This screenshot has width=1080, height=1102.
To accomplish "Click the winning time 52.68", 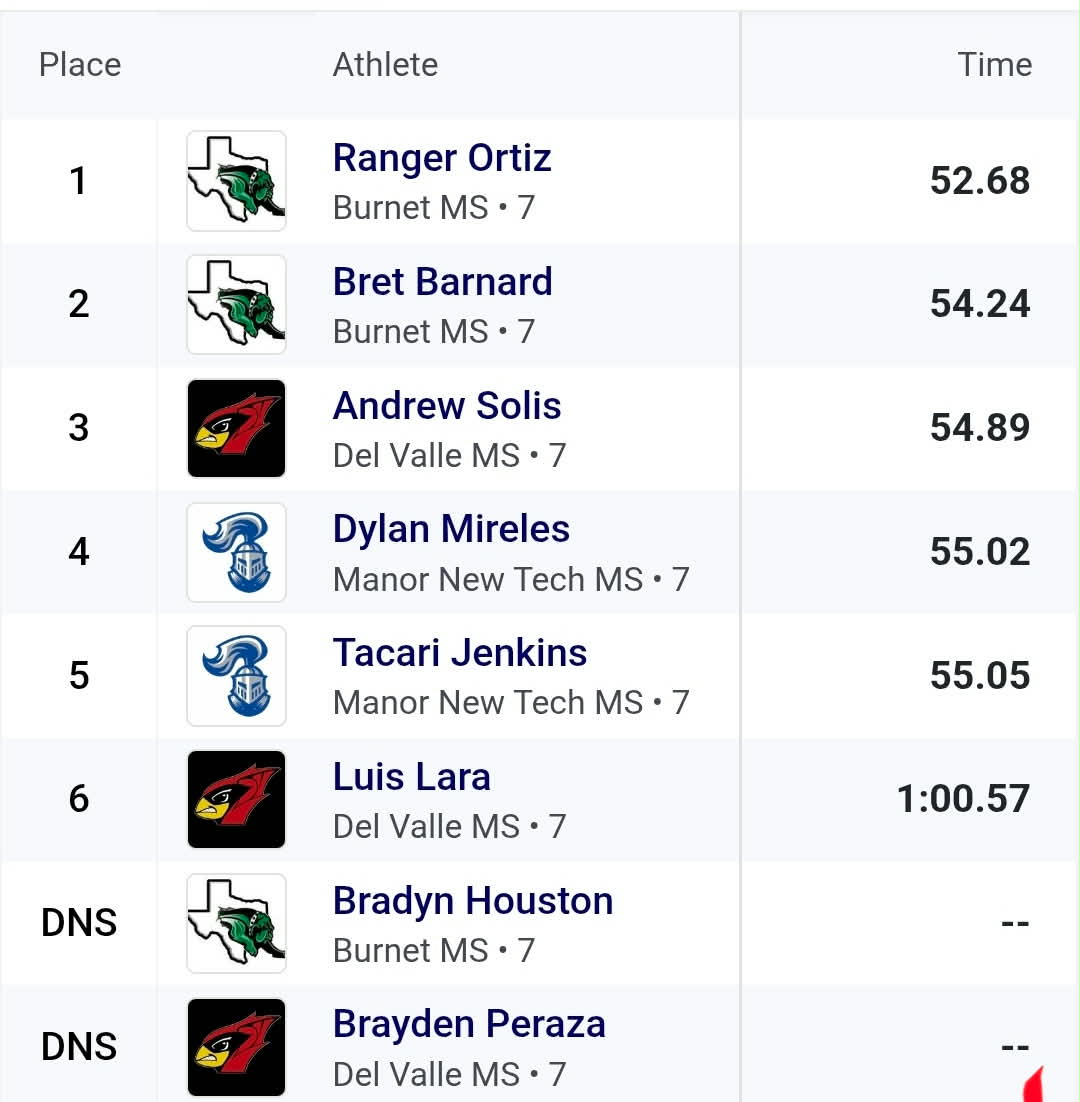I will pyautogui.click(x=979, y=181).
